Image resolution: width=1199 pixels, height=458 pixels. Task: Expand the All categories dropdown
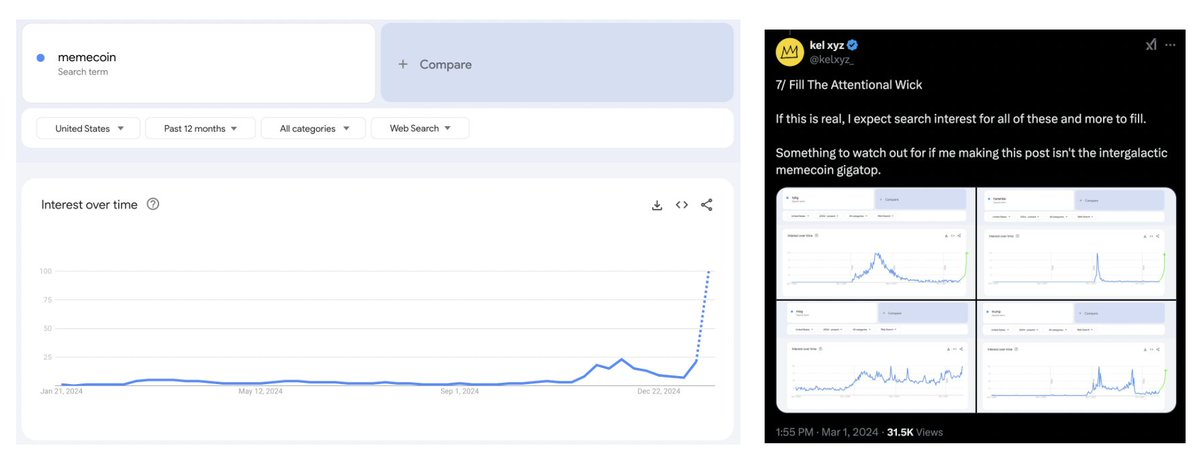coord(313,128)
